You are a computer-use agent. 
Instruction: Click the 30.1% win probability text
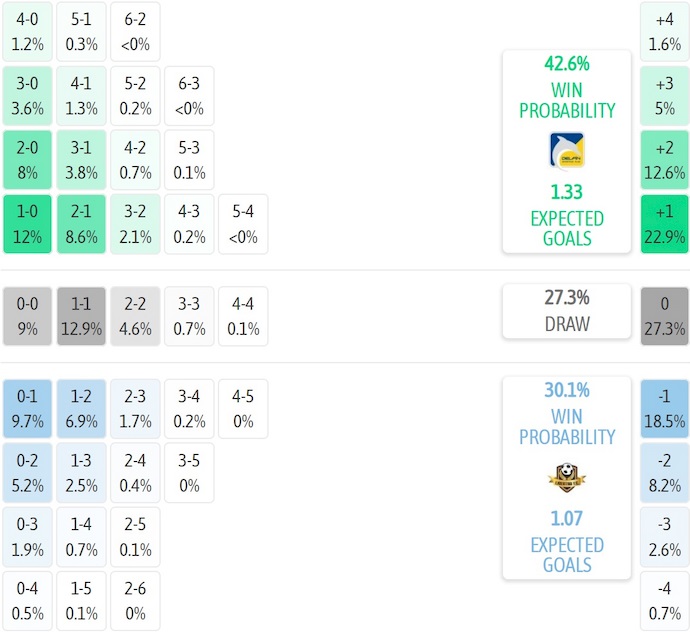pos(566,391)
